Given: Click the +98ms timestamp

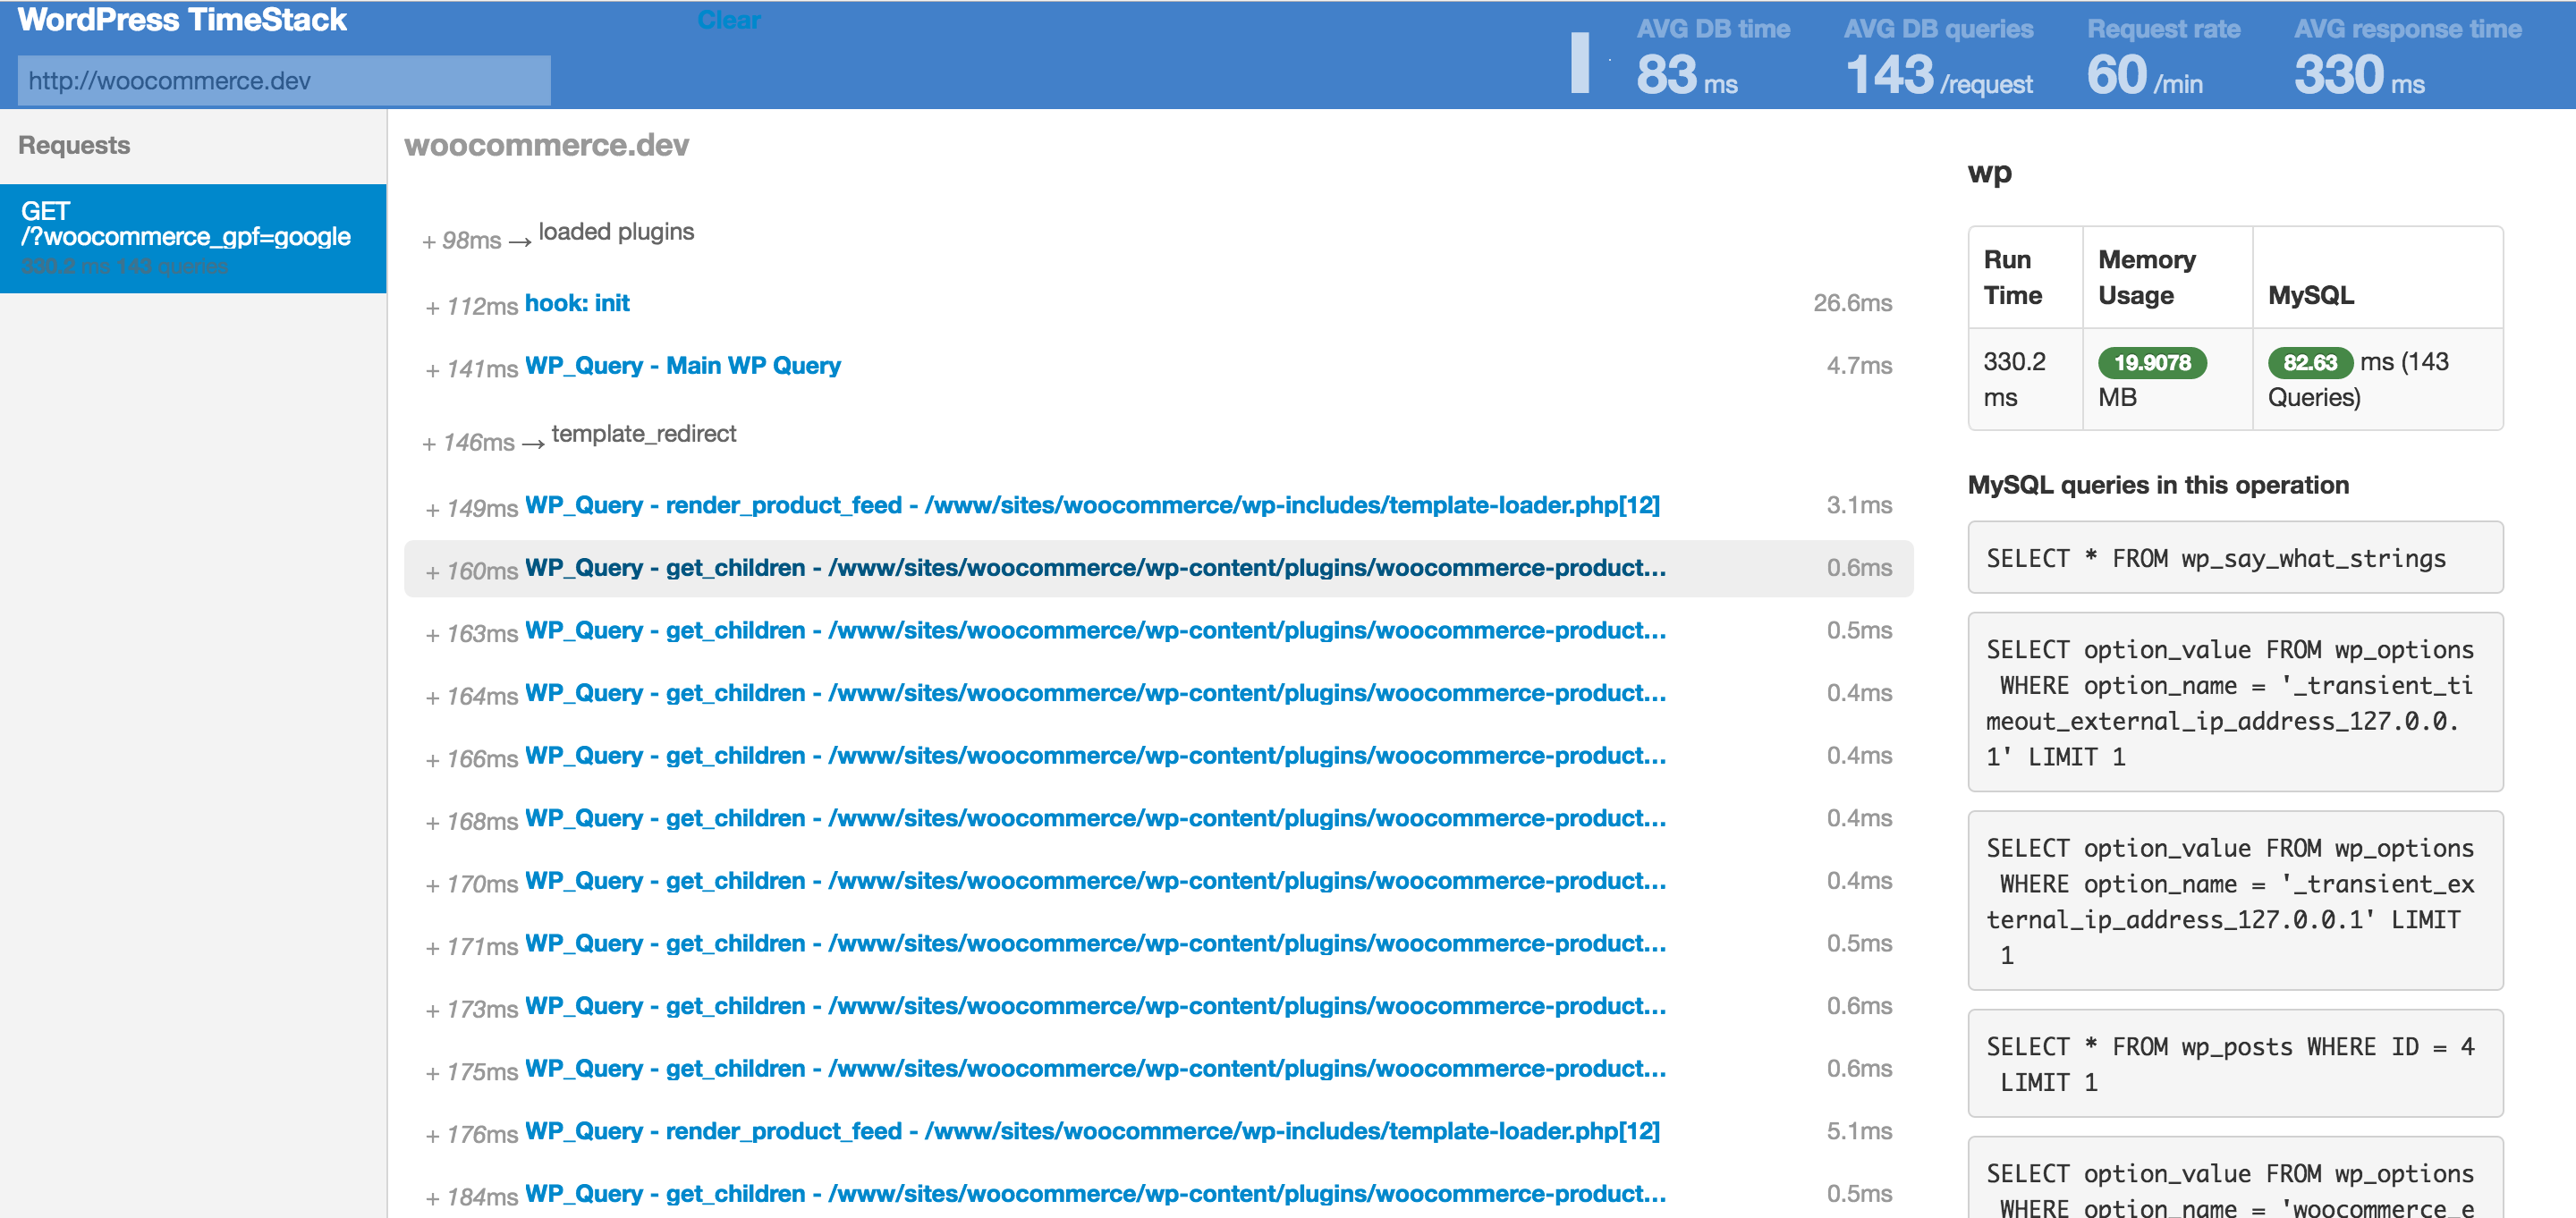Looking at the screenshot, I should [462, 240].
